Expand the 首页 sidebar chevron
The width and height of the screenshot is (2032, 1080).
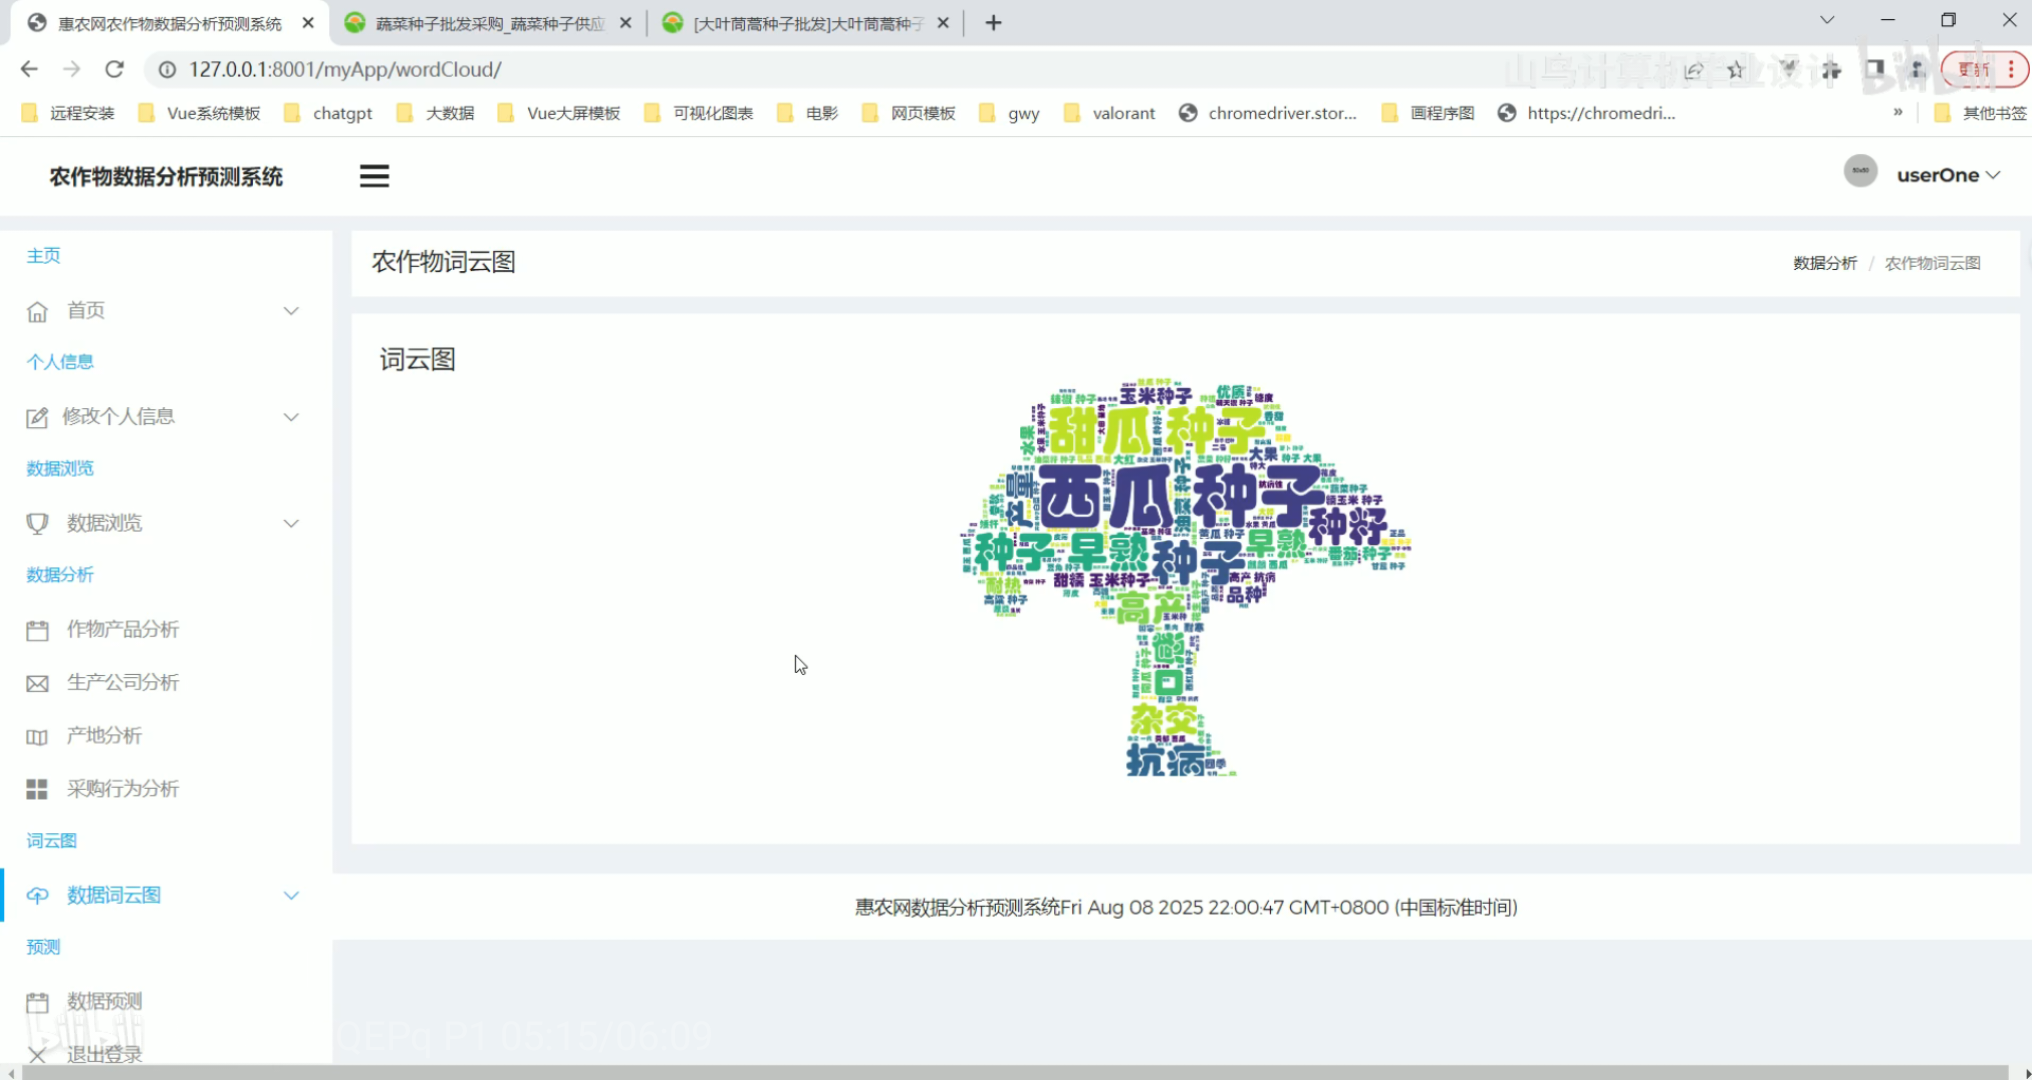click(x=291, y=311)
